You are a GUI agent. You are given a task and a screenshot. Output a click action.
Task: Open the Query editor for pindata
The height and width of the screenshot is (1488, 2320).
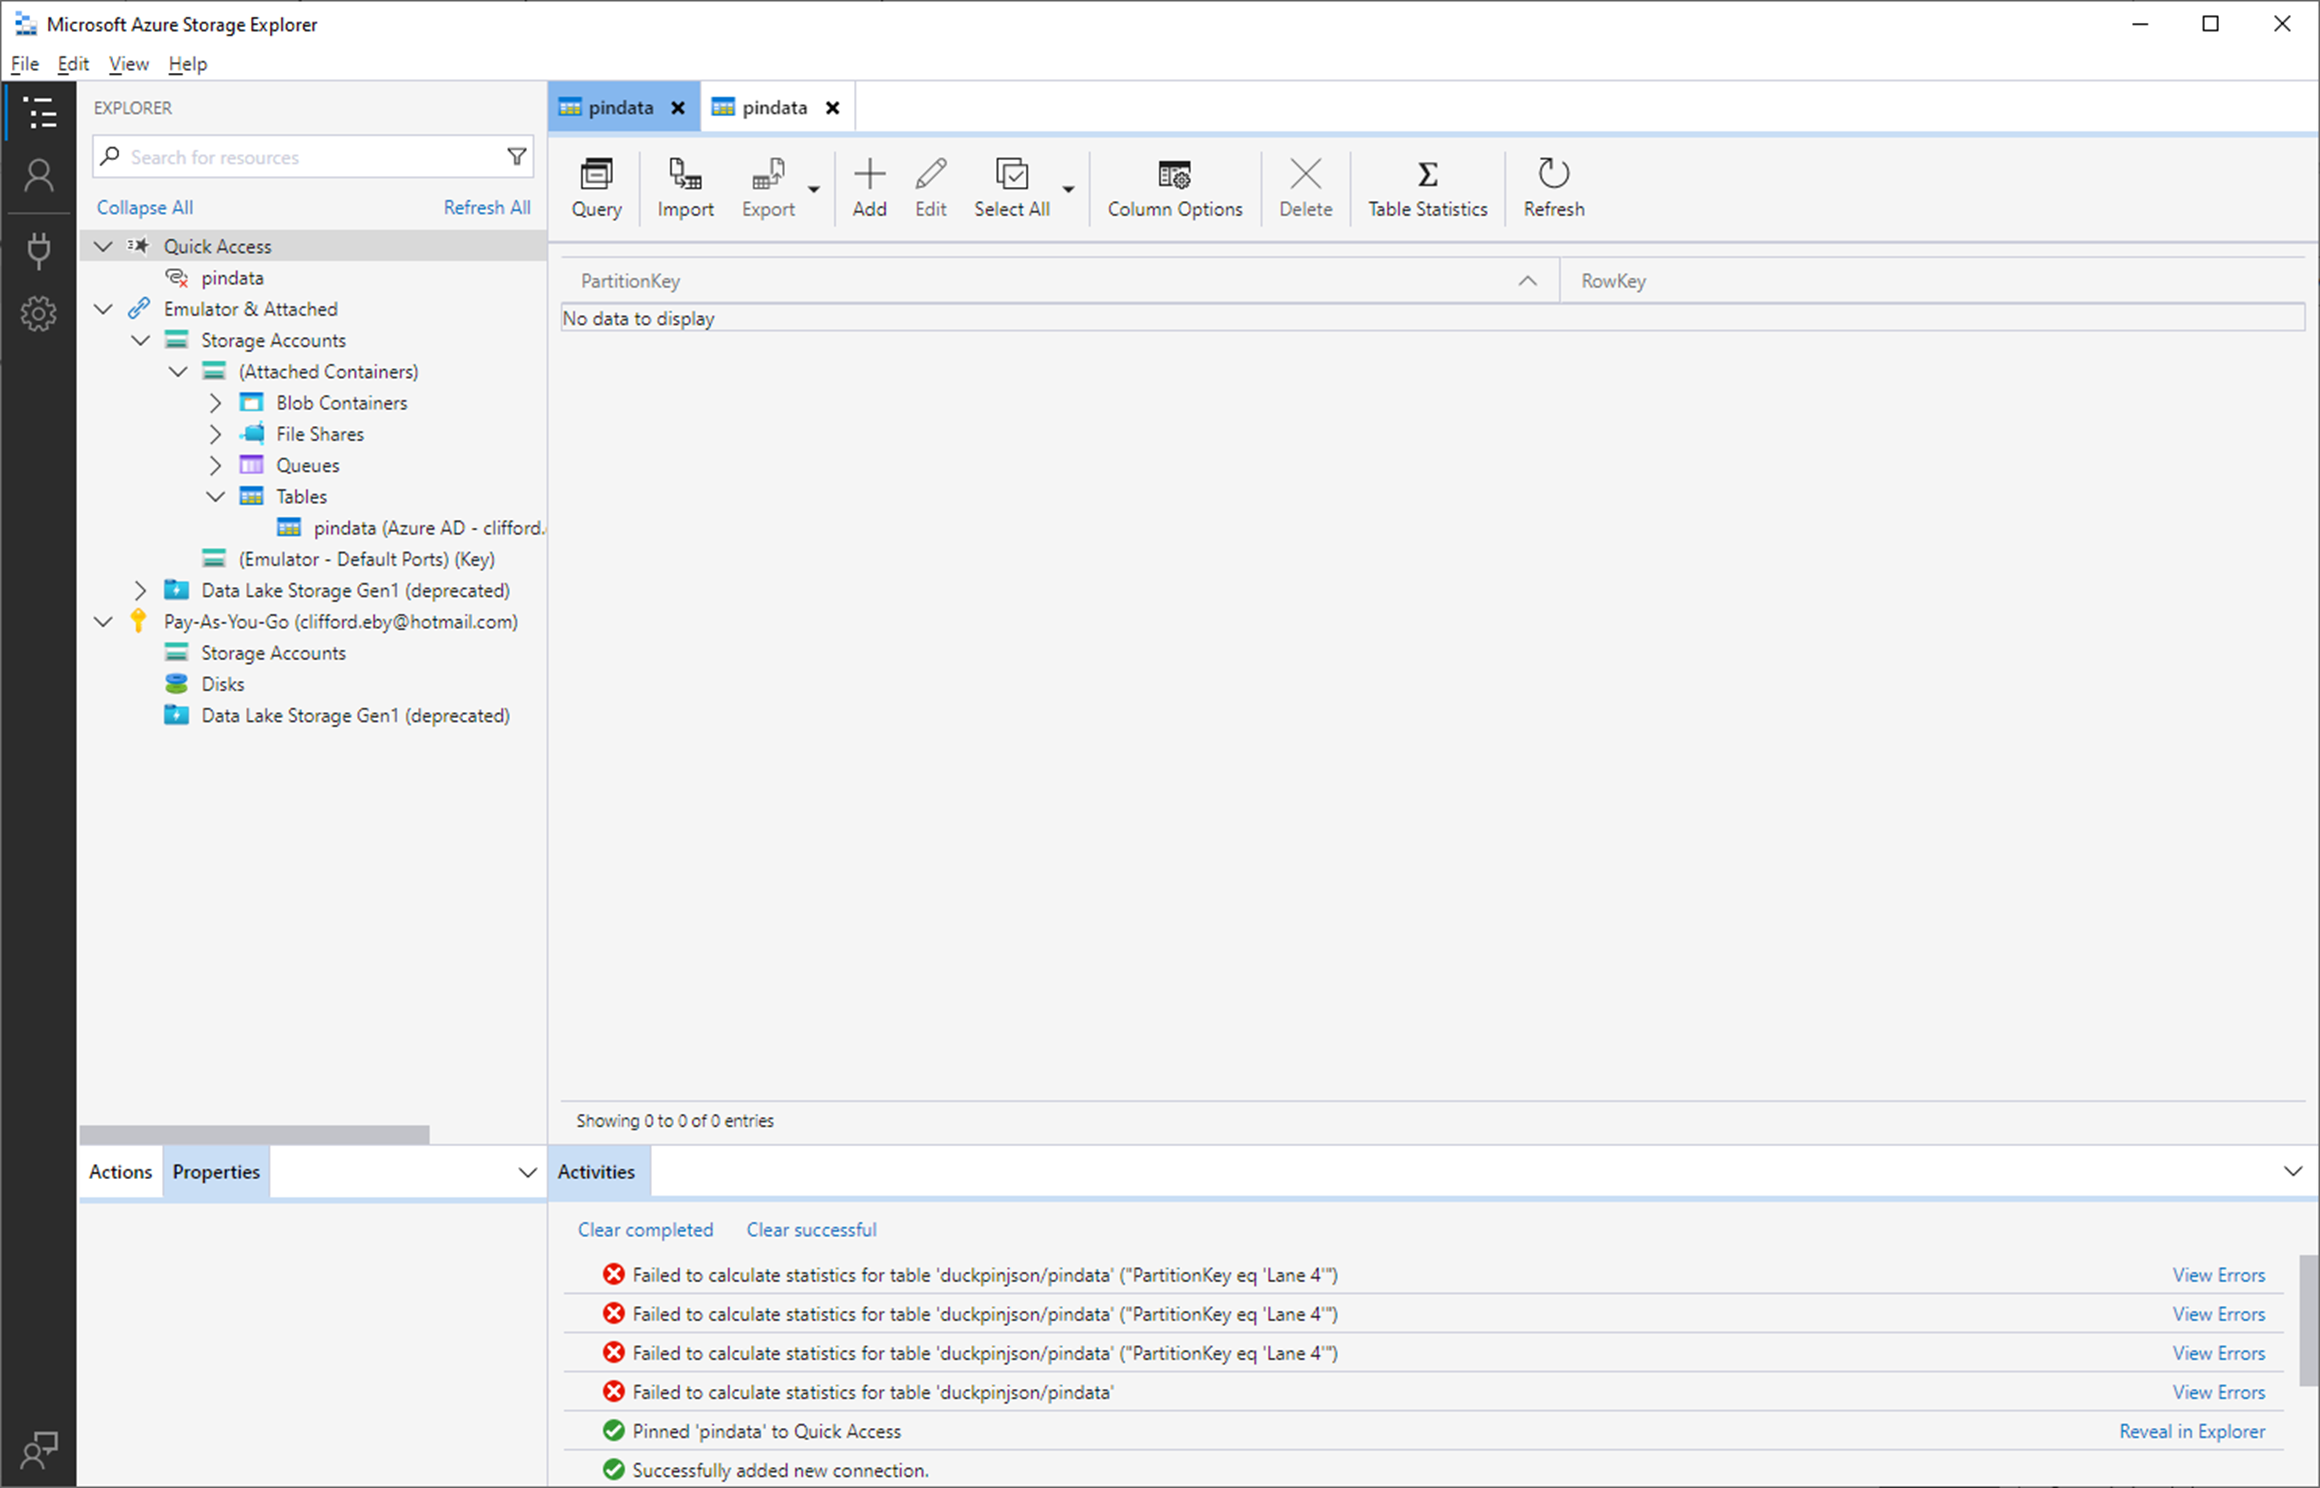coord(596,188)
